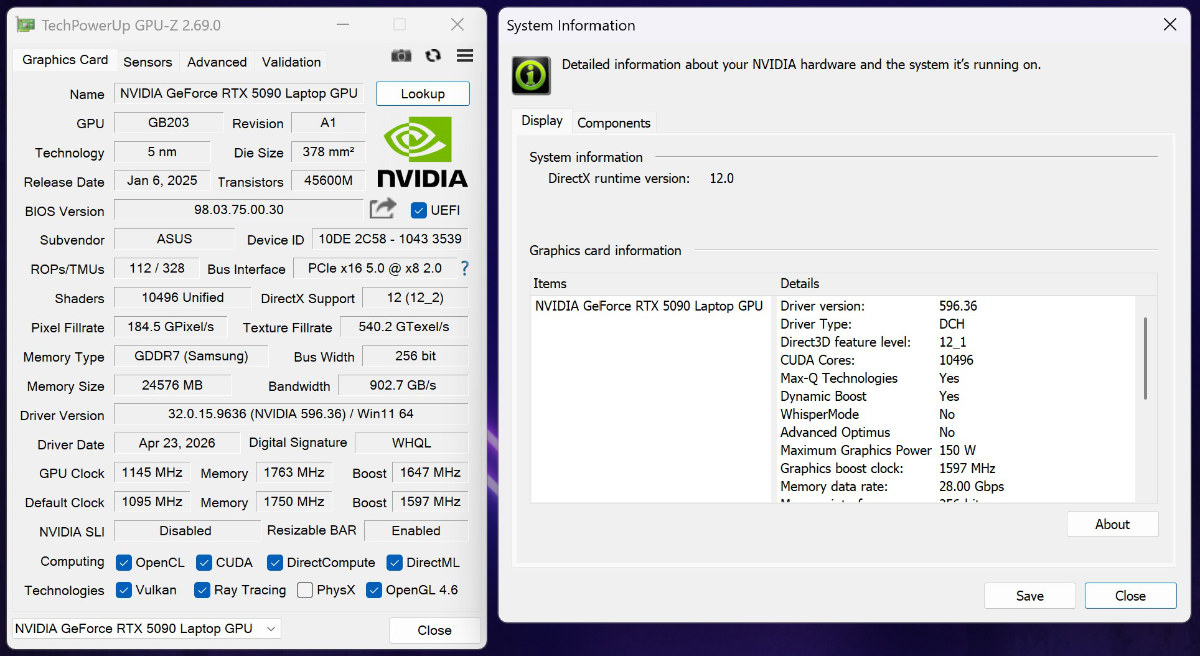Screen dimensions: 1200x656
Task: Switch to the Sensors tab
Action: click(148, 61)
